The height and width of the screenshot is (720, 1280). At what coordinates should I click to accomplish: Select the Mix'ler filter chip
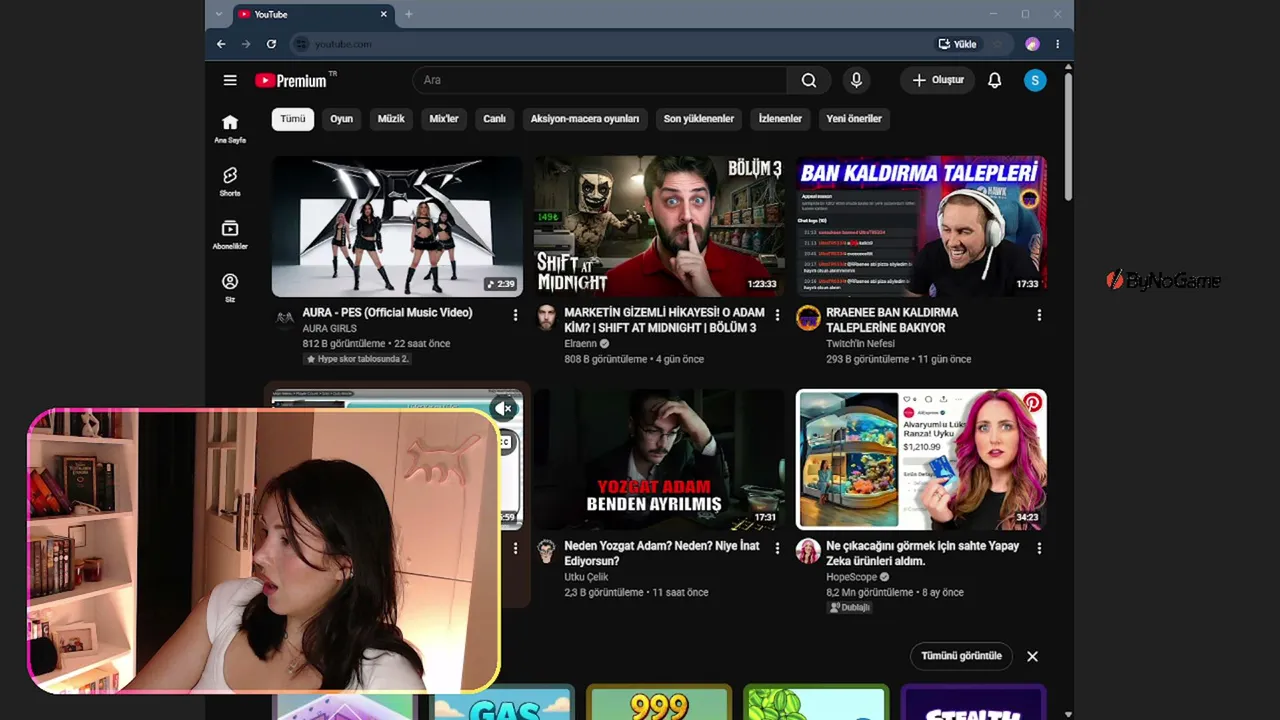[444, 119]
